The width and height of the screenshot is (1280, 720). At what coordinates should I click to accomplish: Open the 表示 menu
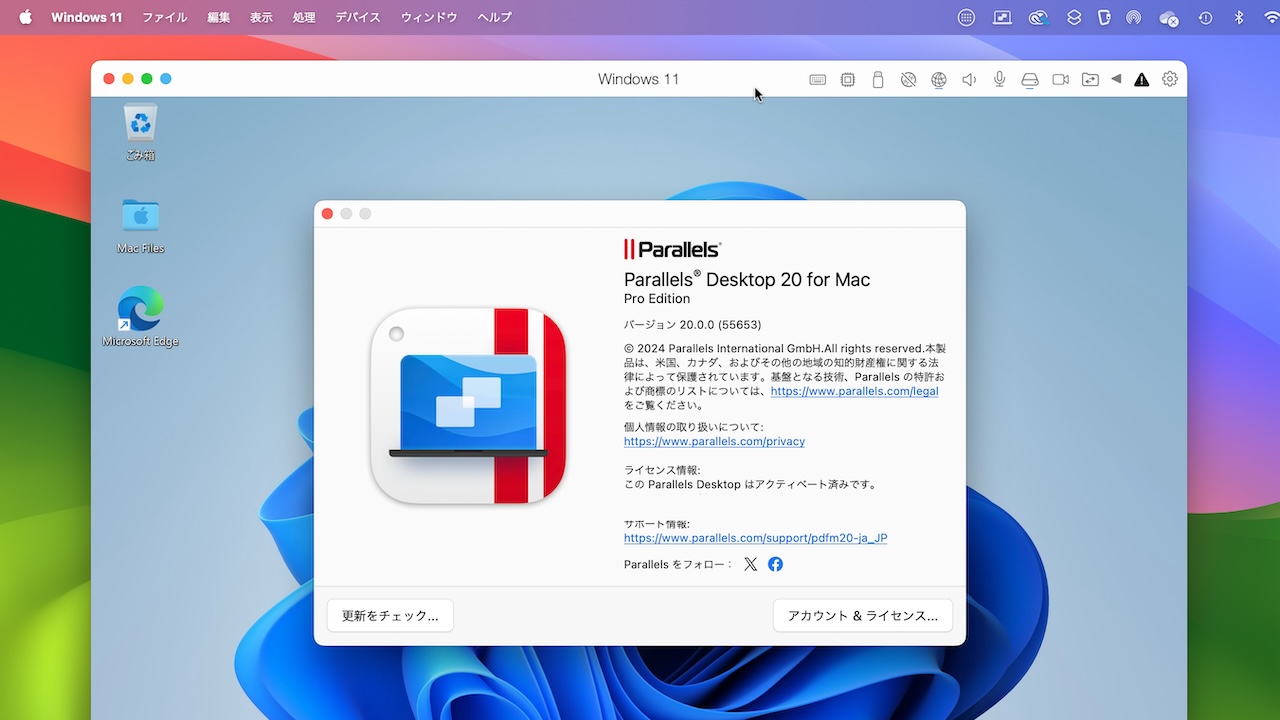click(x=261, y=17)
